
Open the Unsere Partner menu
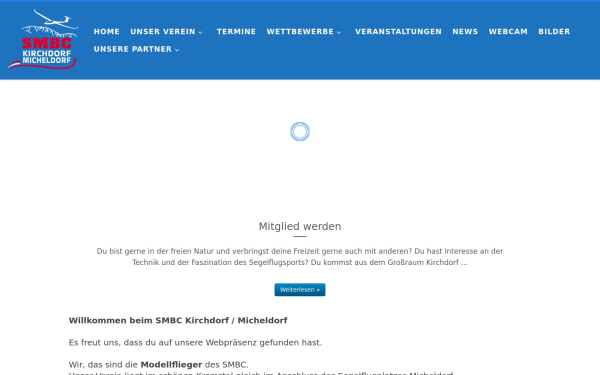(133, 49)
